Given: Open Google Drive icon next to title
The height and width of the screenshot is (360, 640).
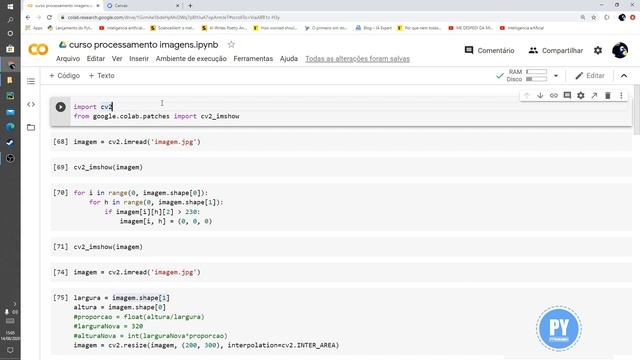Looking at the screenshot, I should click(62, 44).
